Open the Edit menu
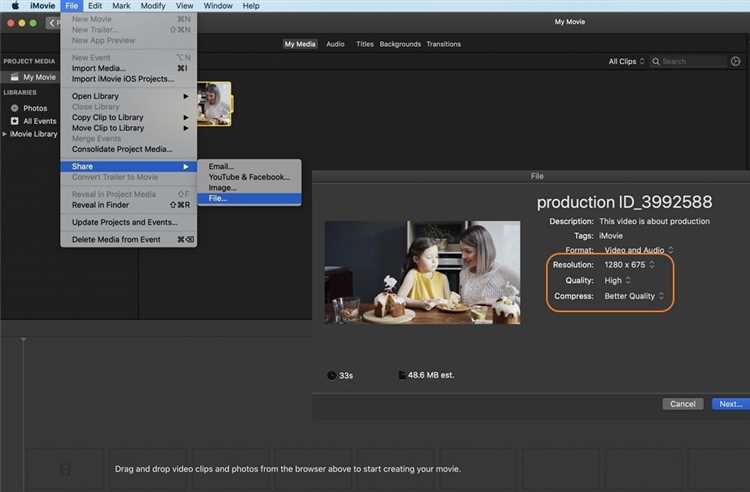750x492 pixels. 95,6
